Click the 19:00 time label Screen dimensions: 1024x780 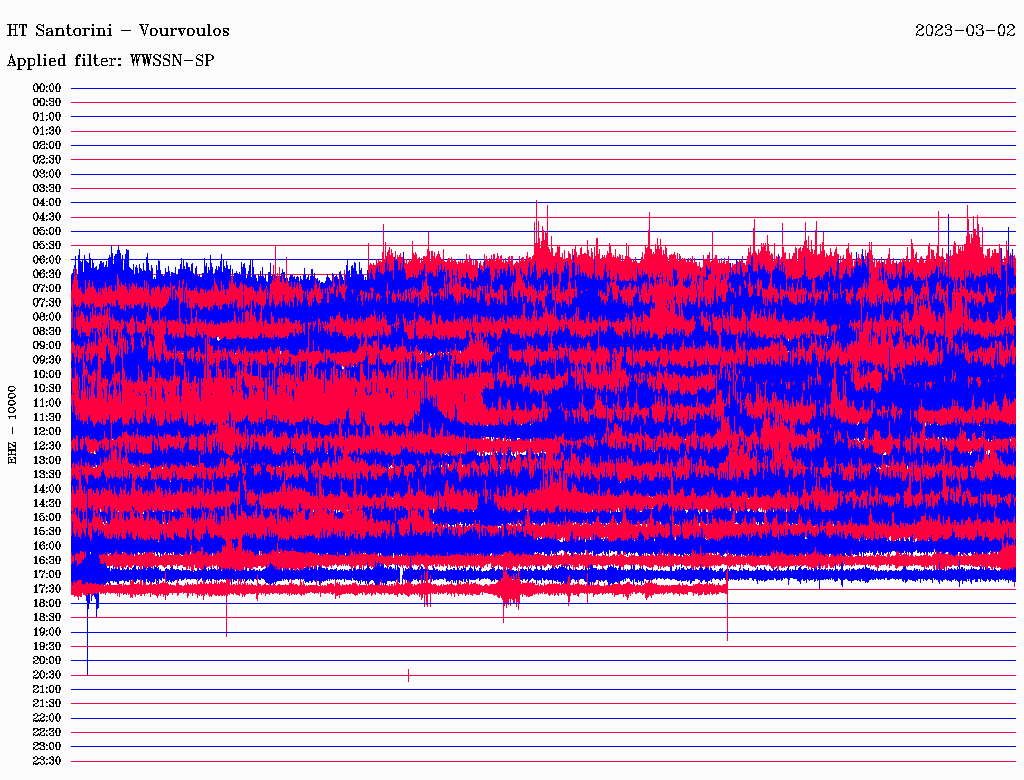click(x=47, y=632)
